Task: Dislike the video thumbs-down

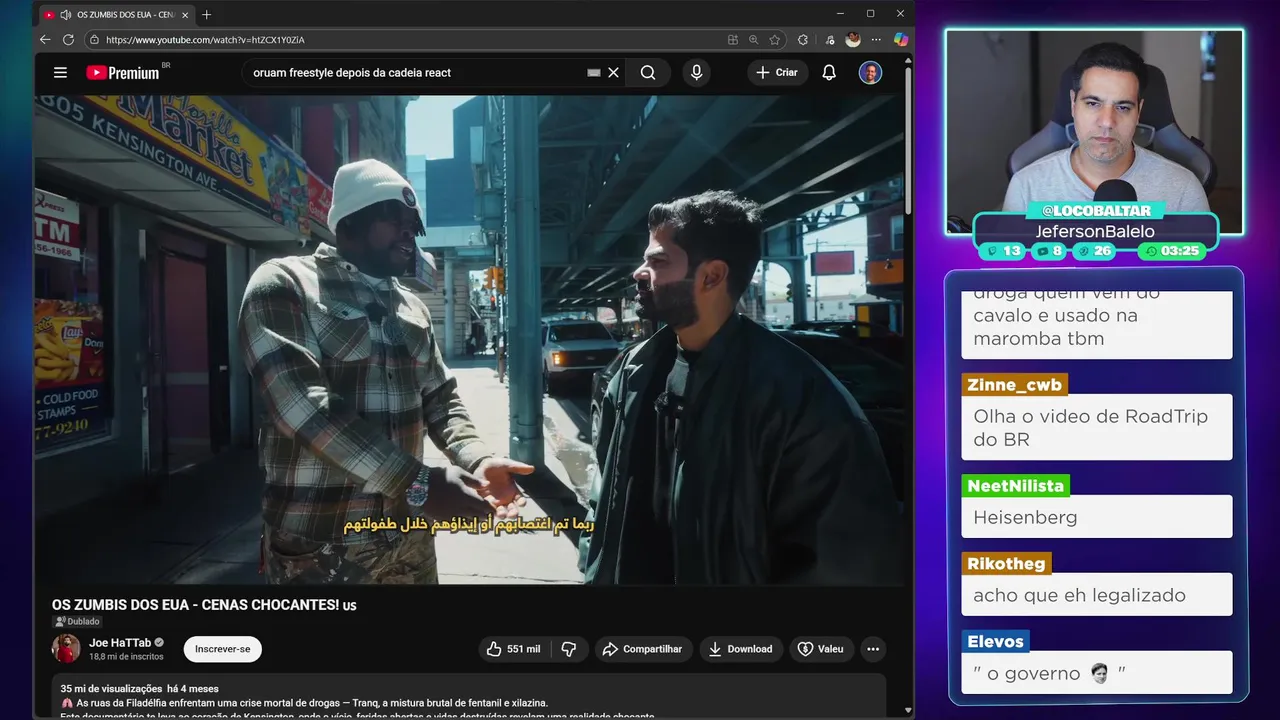Action: point(569,649)
